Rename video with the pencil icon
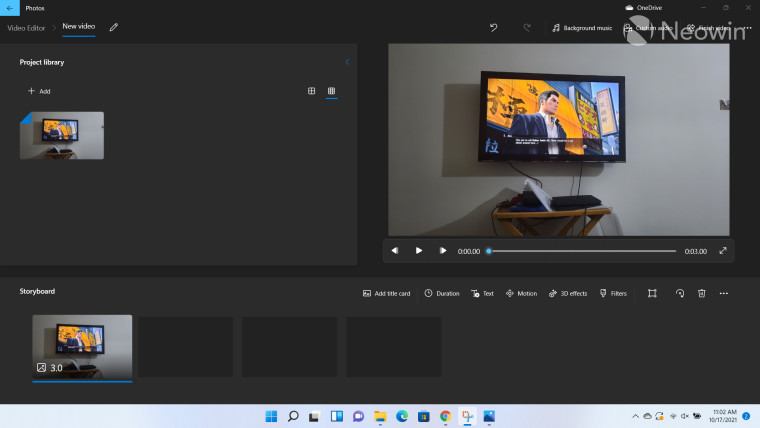Viewport: 760px width, 428px height. coord(113,27)
